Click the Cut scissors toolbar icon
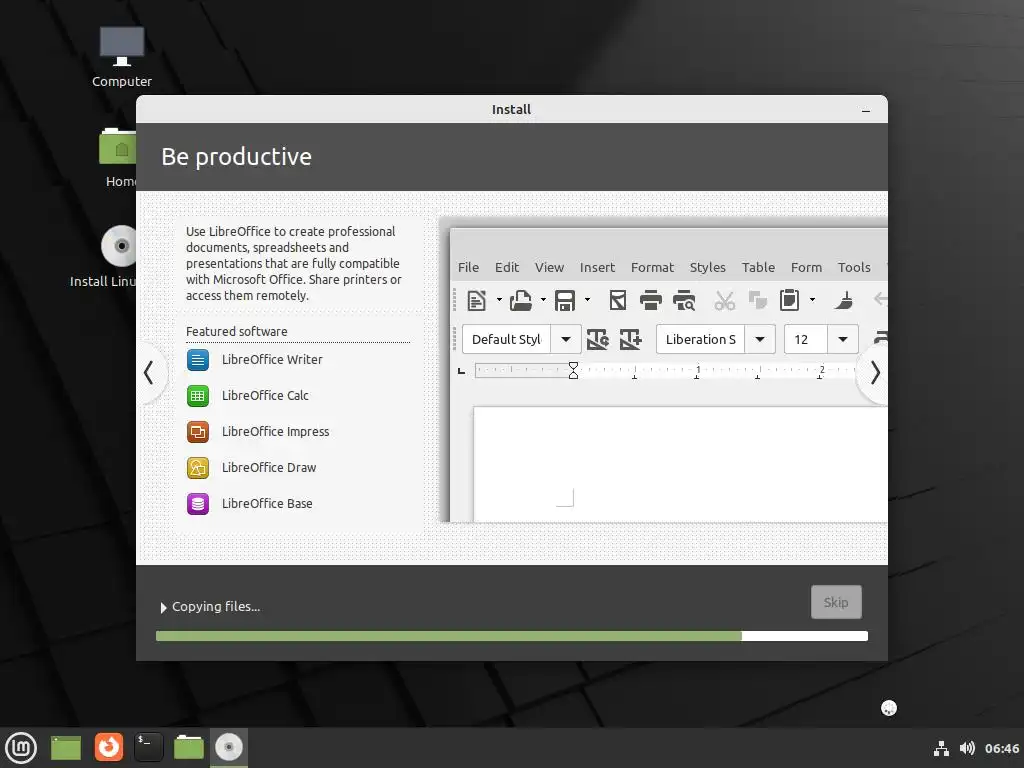Screen dimensions: 1024x768 724,300
